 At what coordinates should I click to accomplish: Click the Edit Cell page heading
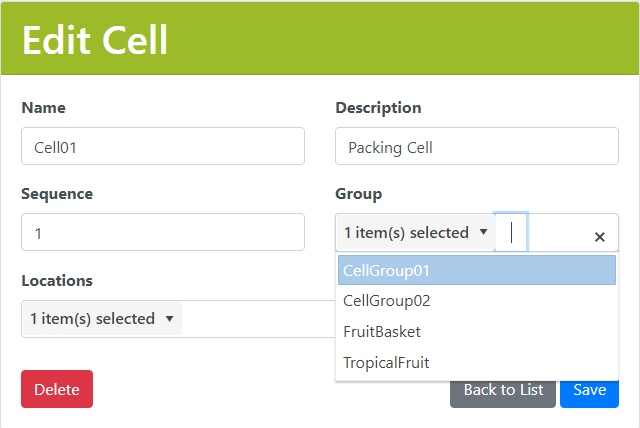coord(95,40)
